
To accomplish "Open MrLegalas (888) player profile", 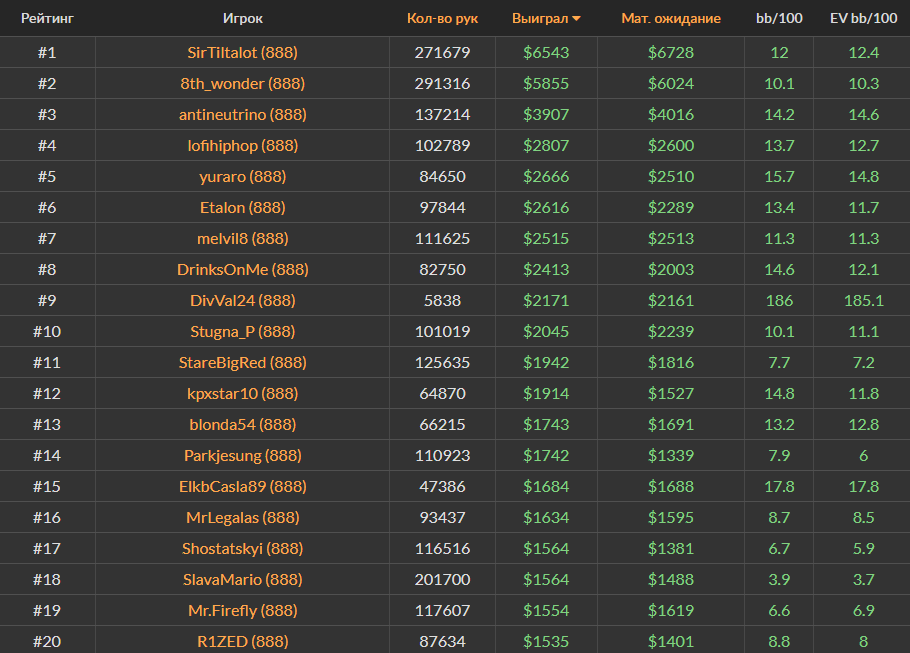I will tap(242, 517).
